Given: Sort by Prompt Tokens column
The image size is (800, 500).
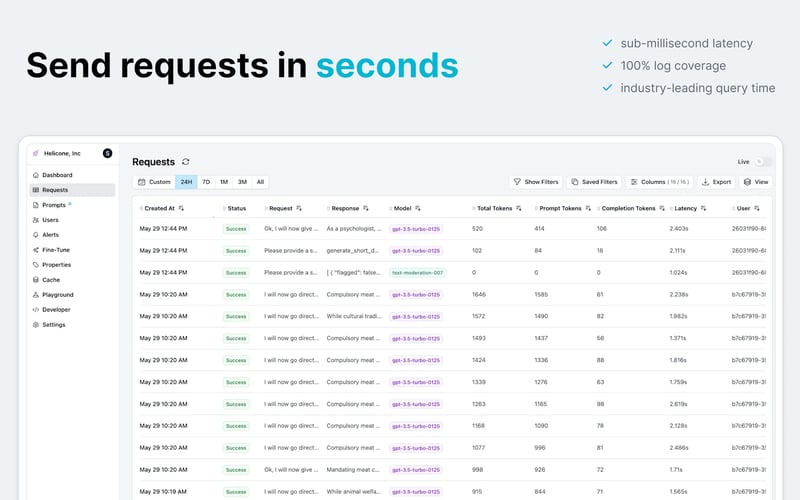Looking at the screenshot, I should point(588,208).
